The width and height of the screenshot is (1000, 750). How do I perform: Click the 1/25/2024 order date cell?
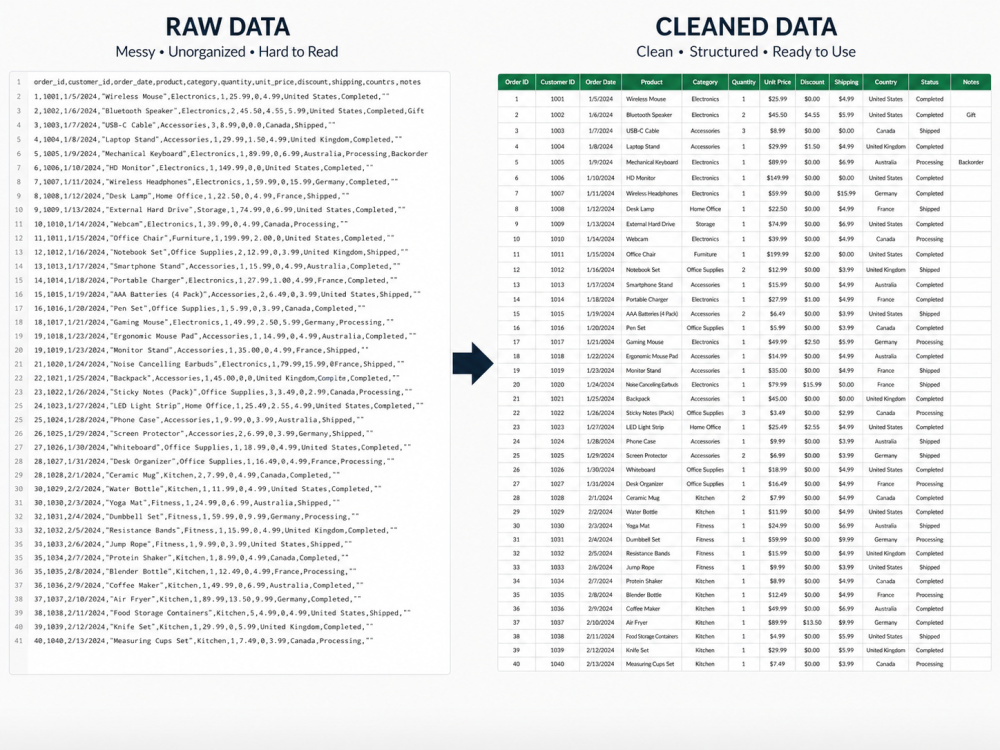(x=600, y=399)
